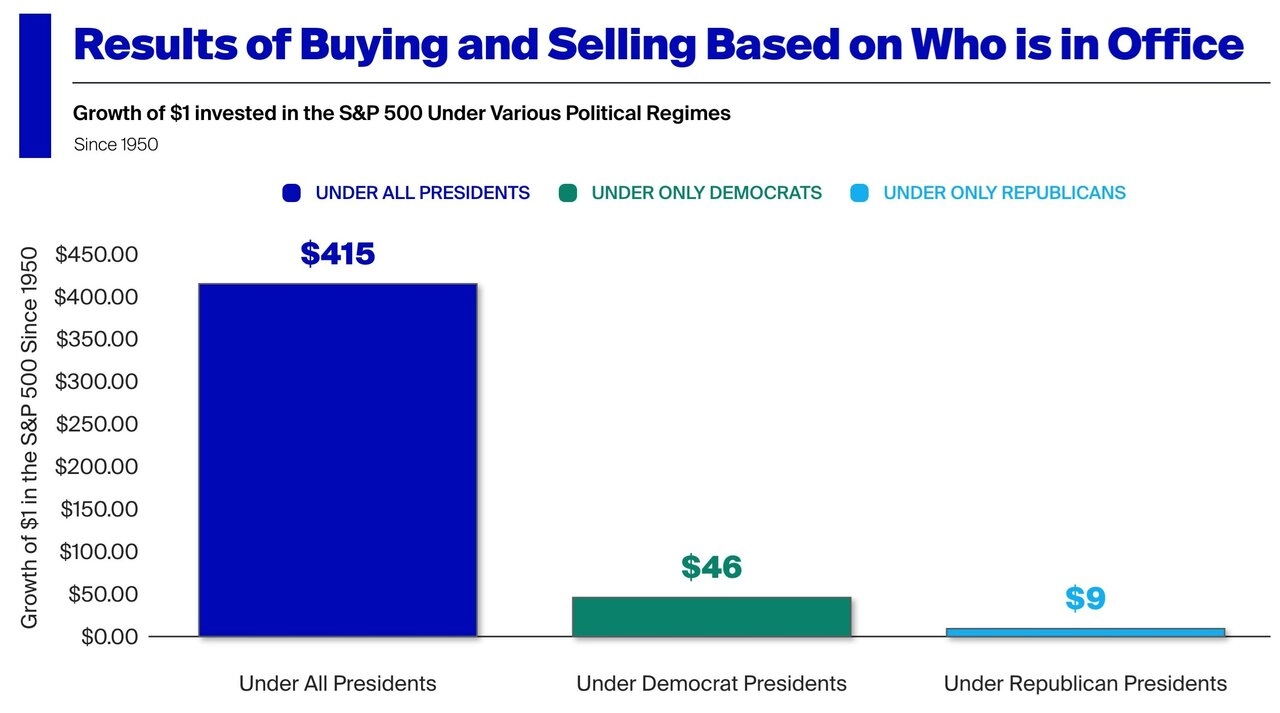1280x713 pixels.
Task: Toggle the UNDER ONLY DEMOCRATS legend label
Action: coord(706,193)
